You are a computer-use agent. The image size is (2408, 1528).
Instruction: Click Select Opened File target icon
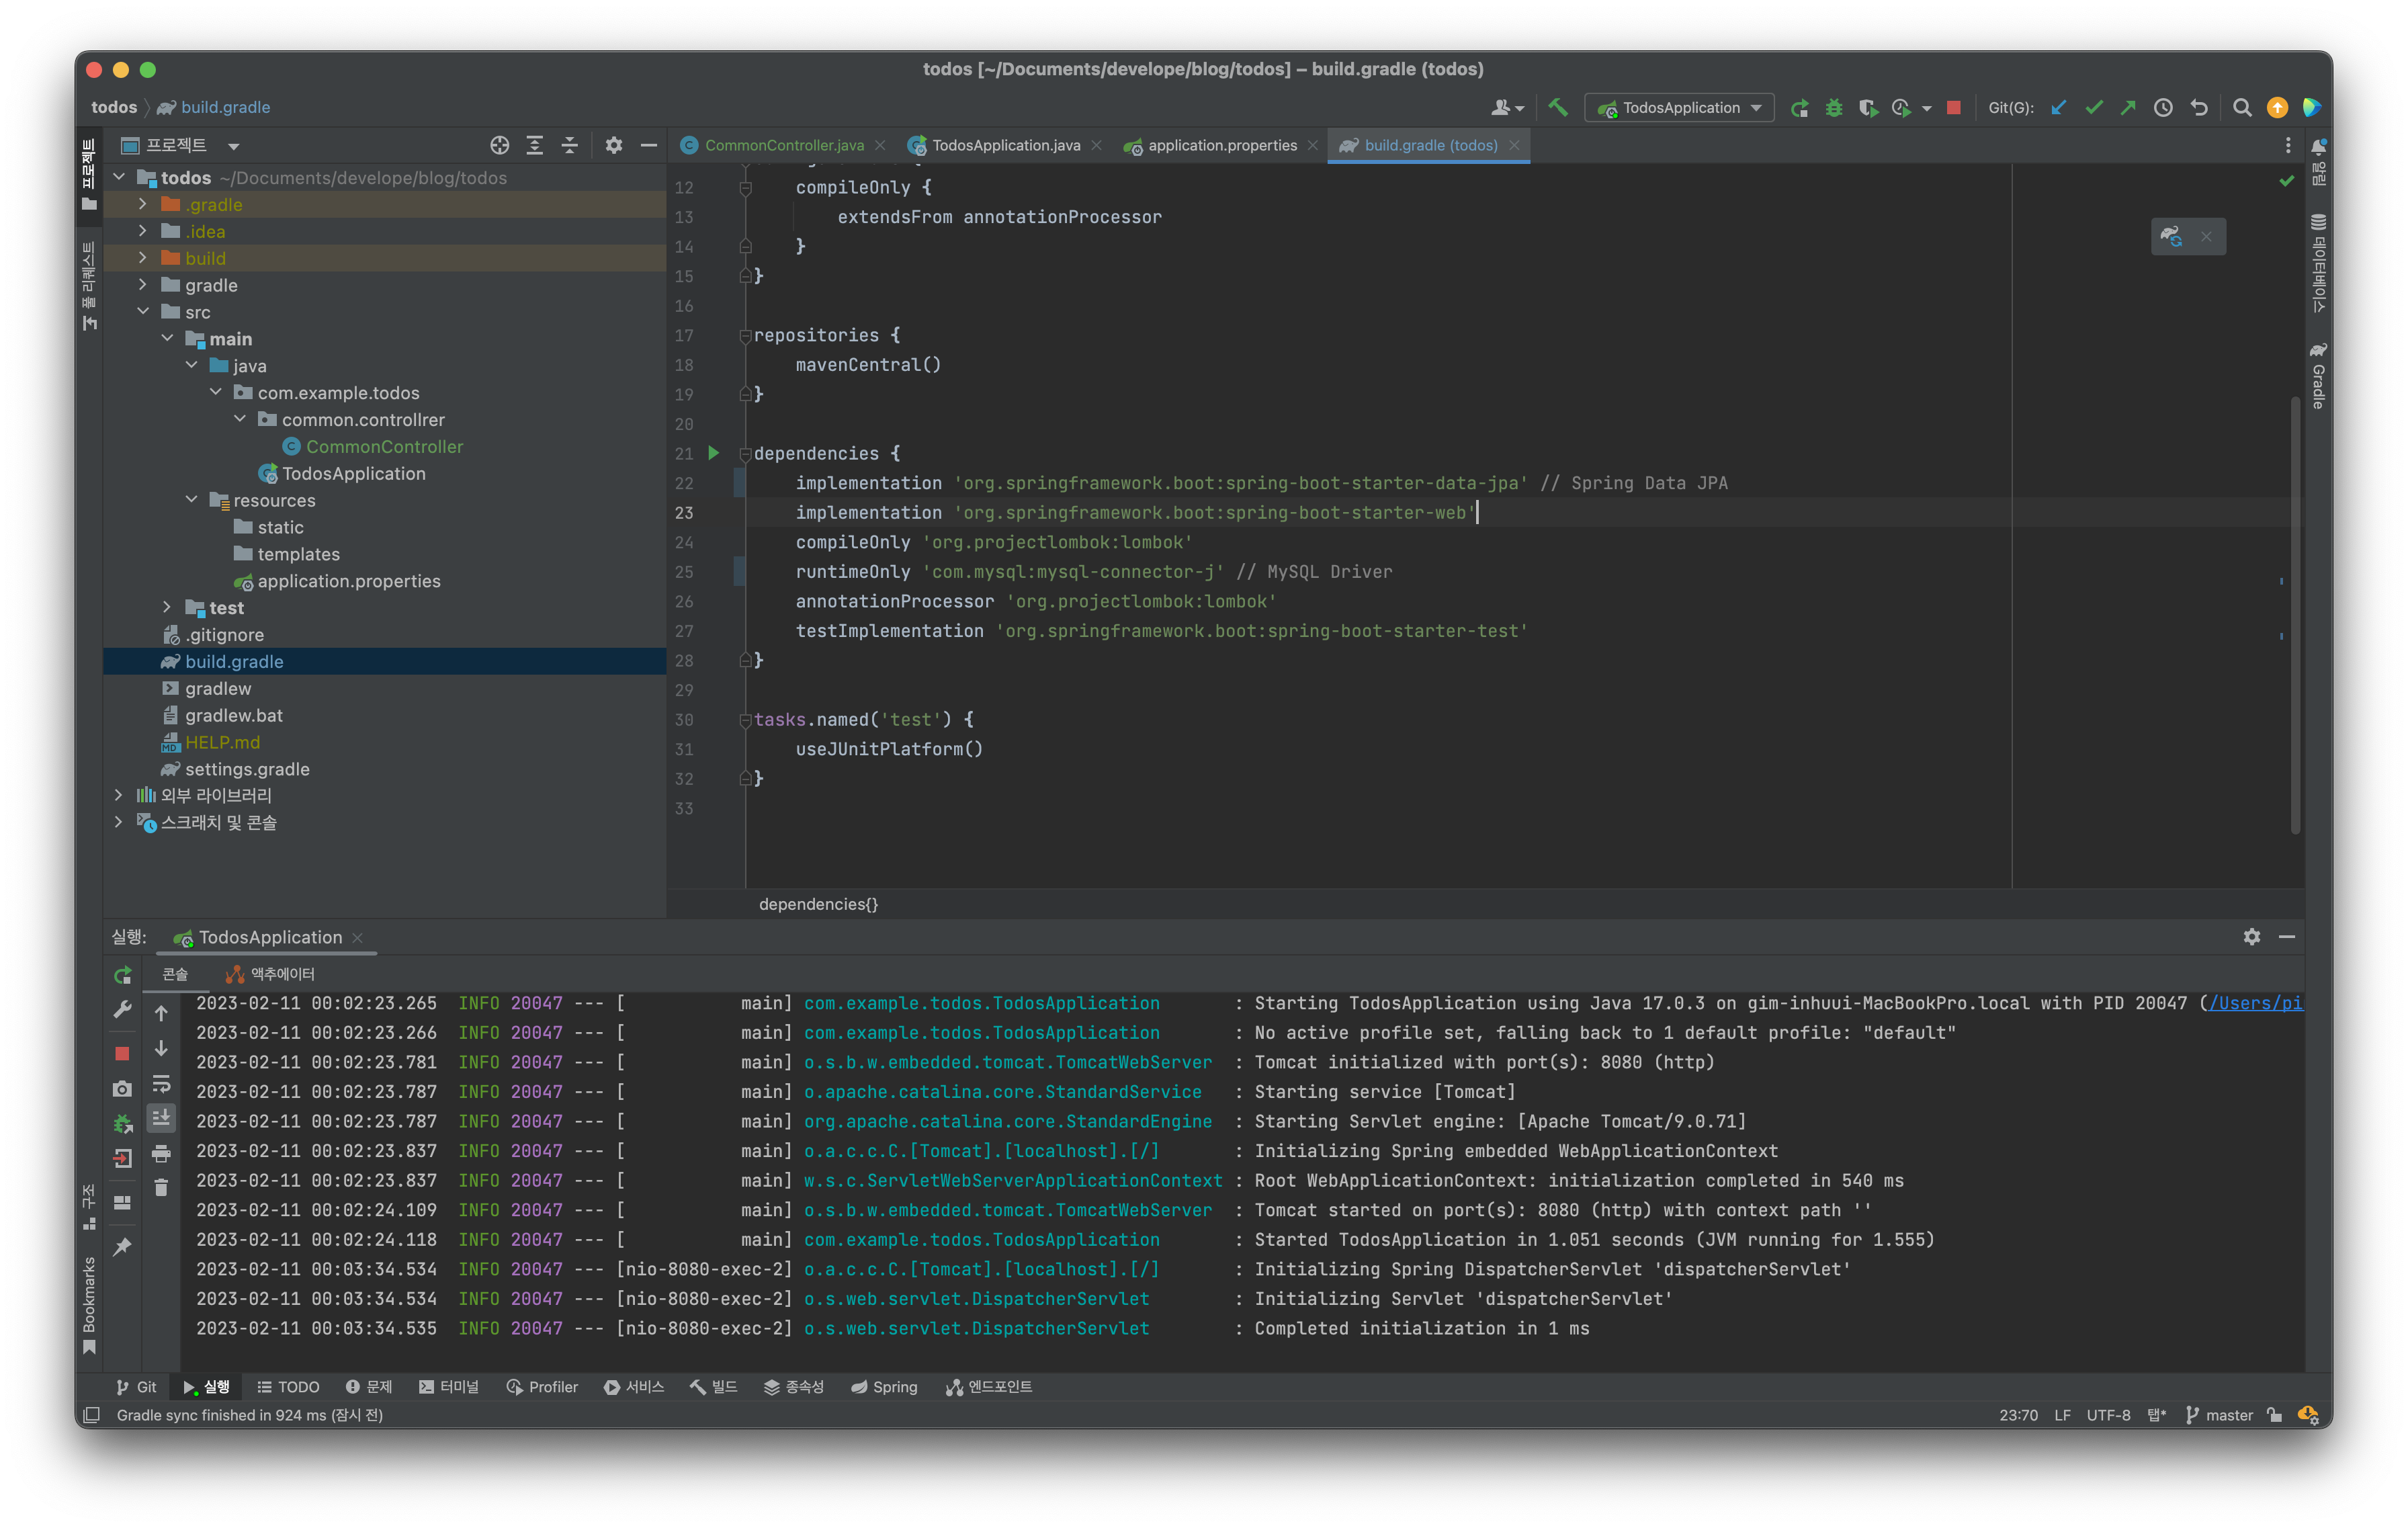pos(499,146)
